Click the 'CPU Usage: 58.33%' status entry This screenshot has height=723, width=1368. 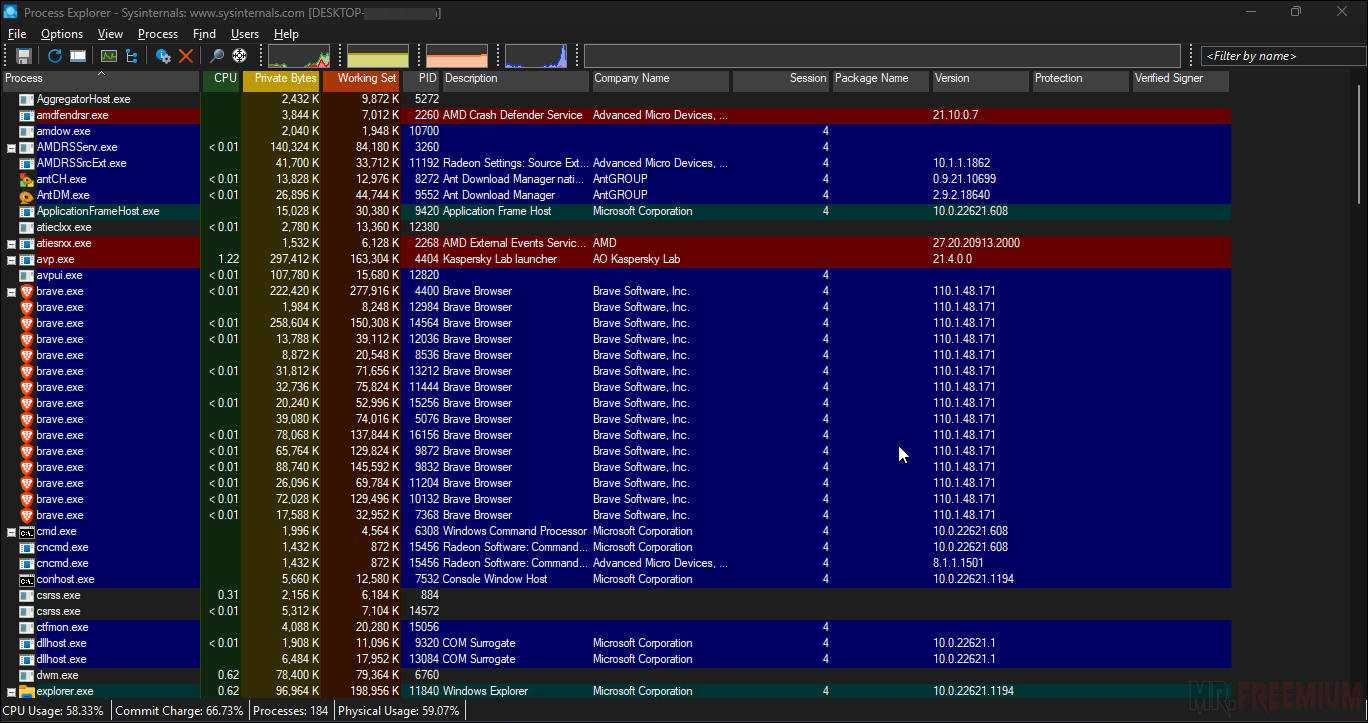tap(53, 711)
